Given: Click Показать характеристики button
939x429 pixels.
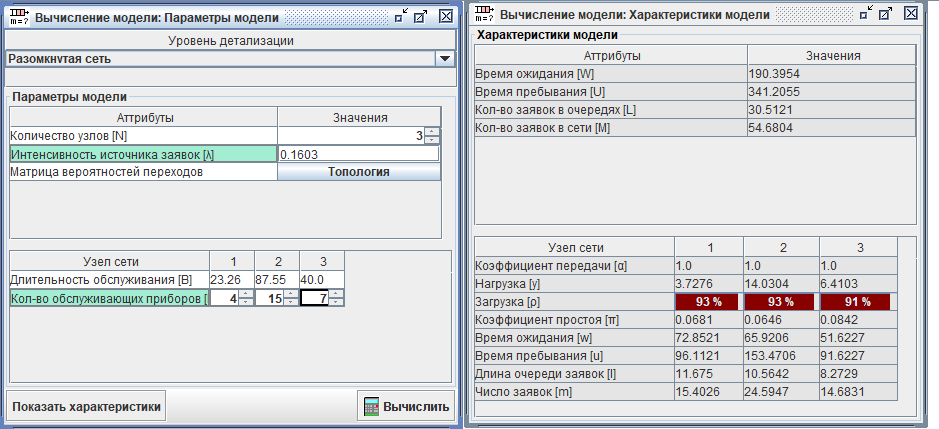Looking at the screenshot, I should 86,406.
